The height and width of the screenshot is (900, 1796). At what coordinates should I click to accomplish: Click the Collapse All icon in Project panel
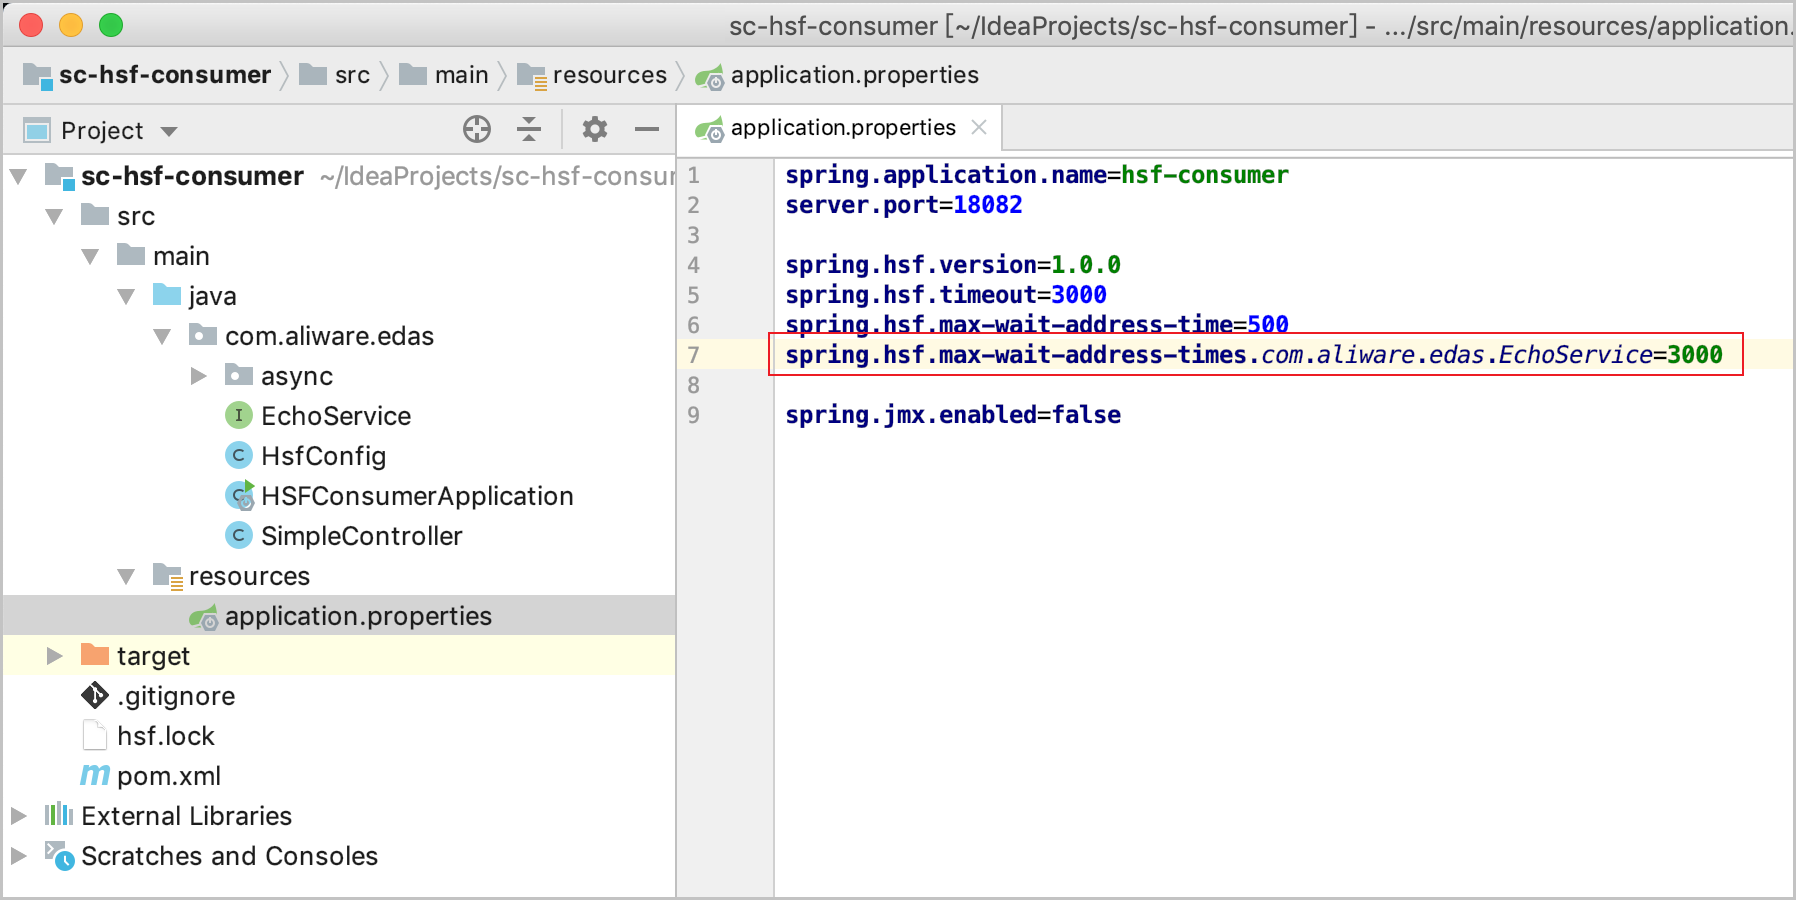(529, 129)
